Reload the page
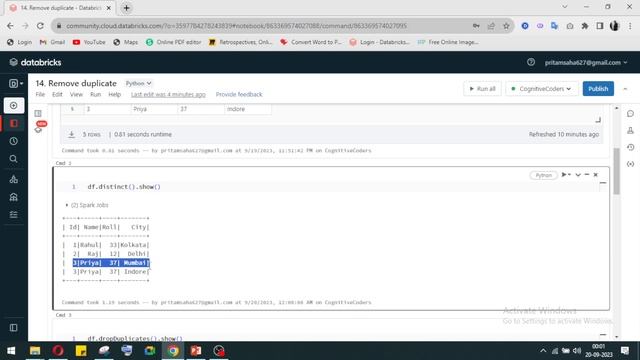Image resolution: width=640 pixels, height=360 pixels. point(40,26)
